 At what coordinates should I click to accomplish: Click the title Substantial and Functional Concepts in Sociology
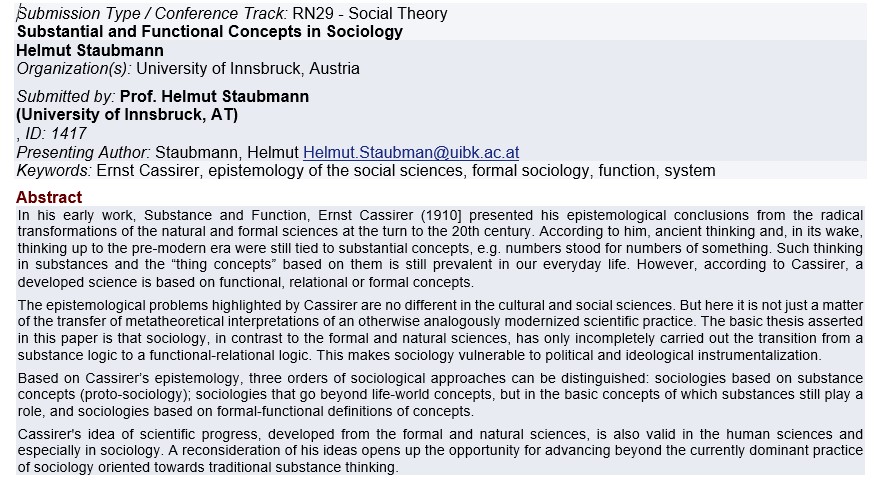click(x=209, y=31)
